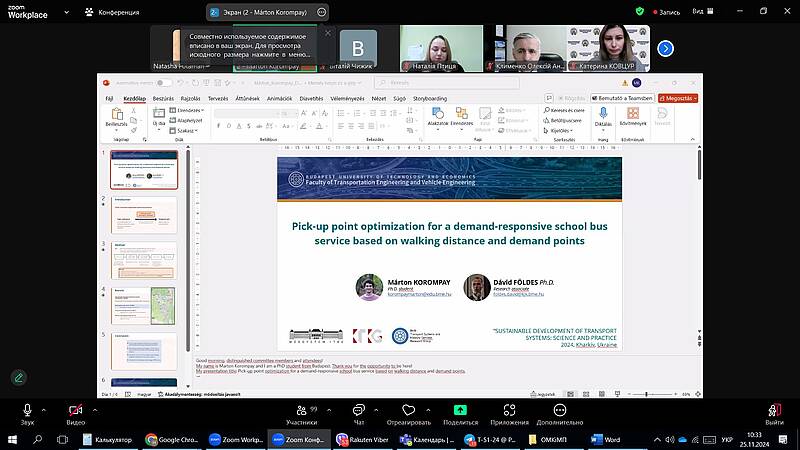Click the main slide area vertical scrollbar
Image resolution: width=800 pixels, height=450 pixels.
(699, 164)
